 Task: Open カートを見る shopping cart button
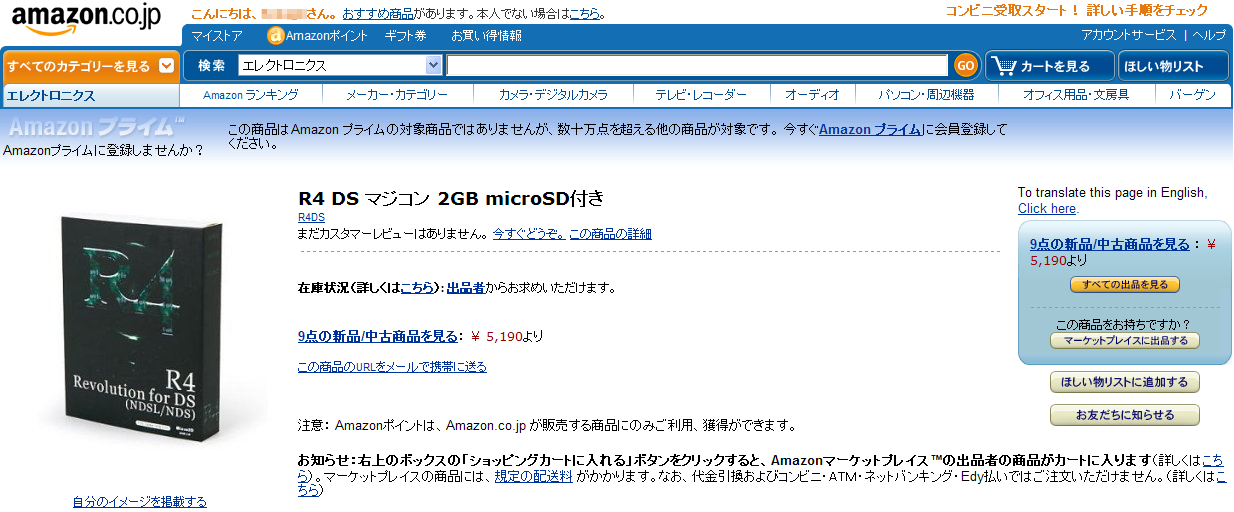coord(1050,66)
